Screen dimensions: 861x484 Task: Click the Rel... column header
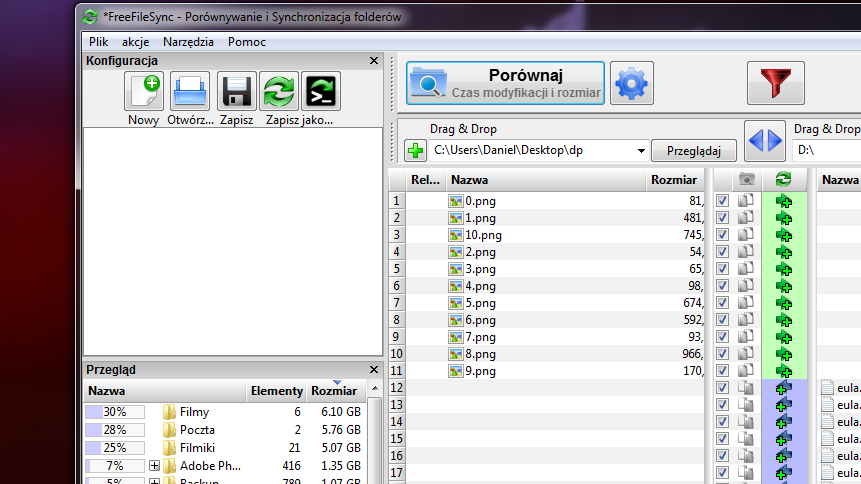tap(426, 180)
